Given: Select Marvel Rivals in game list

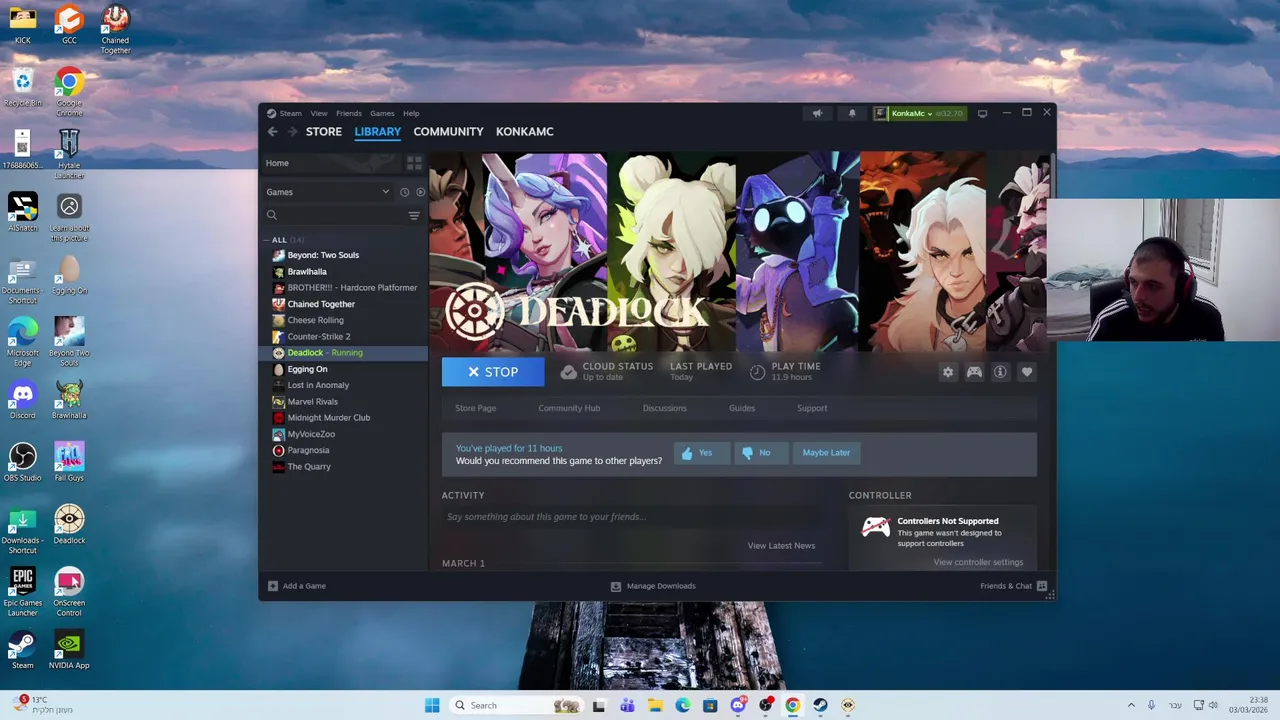Looking at the screenshot, I should click(x=344, y=401).
